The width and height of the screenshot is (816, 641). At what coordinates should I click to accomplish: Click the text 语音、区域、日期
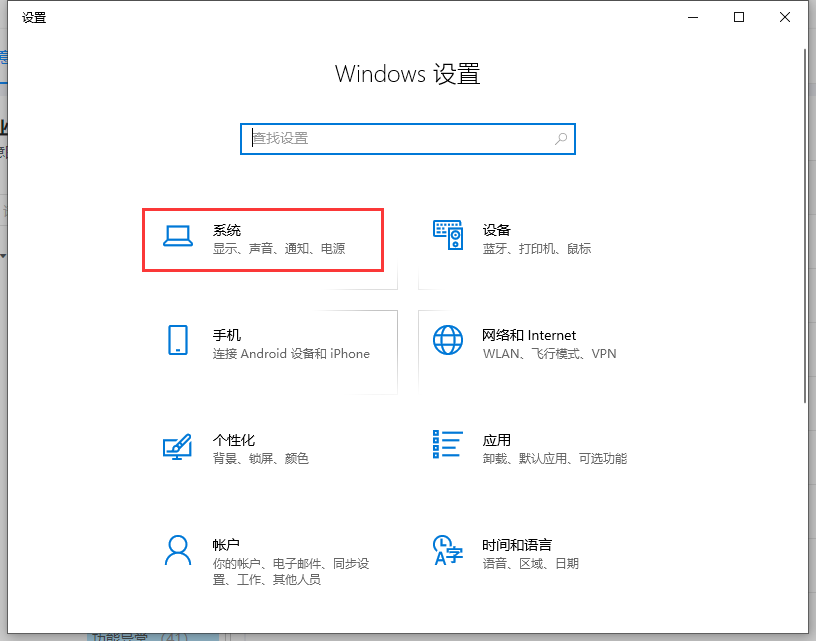(530, 563)
